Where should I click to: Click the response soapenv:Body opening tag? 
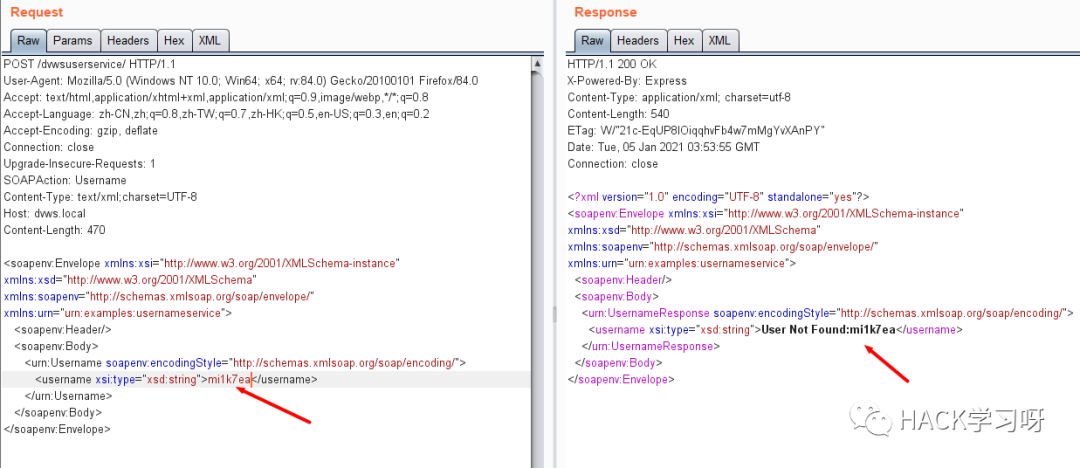[x=618, y=296]
